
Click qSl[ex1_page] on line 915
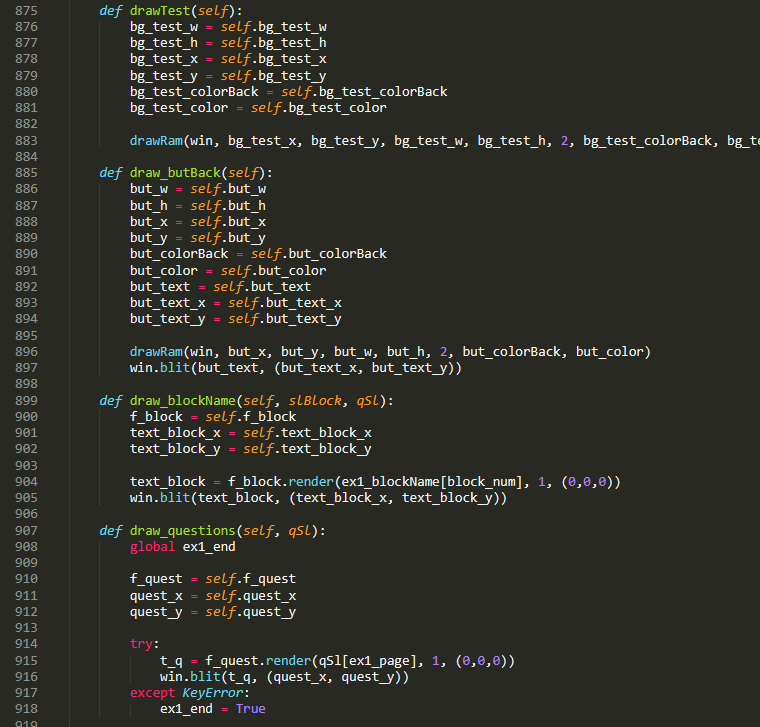coord(368,661)
